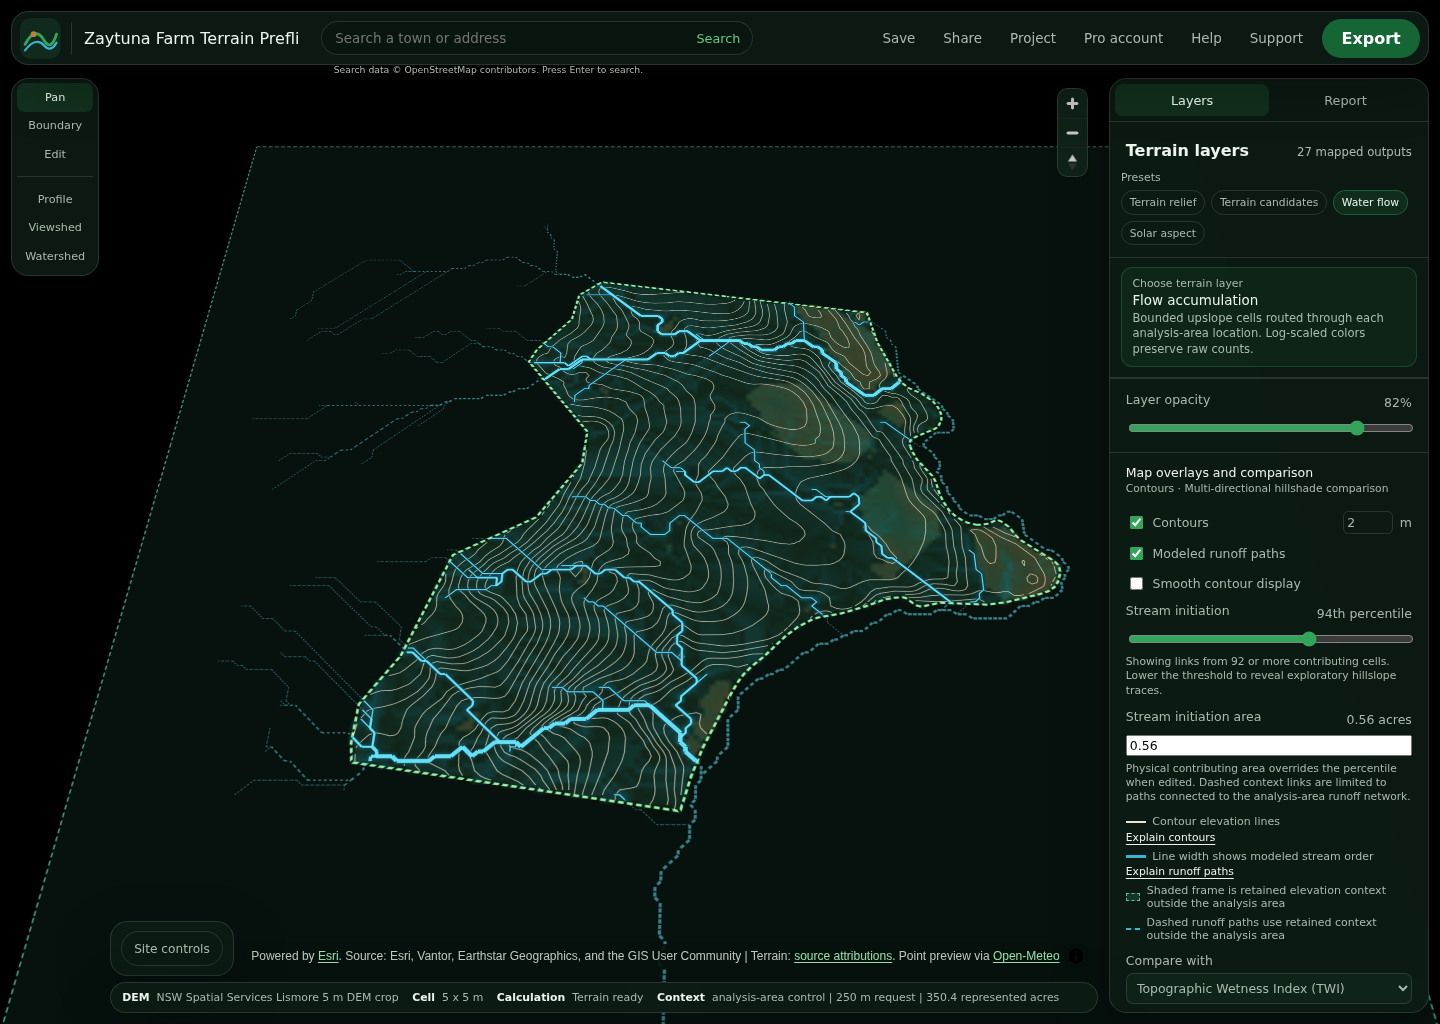Toggle Modeled runoff paths checkbox

coord(1136,554)
